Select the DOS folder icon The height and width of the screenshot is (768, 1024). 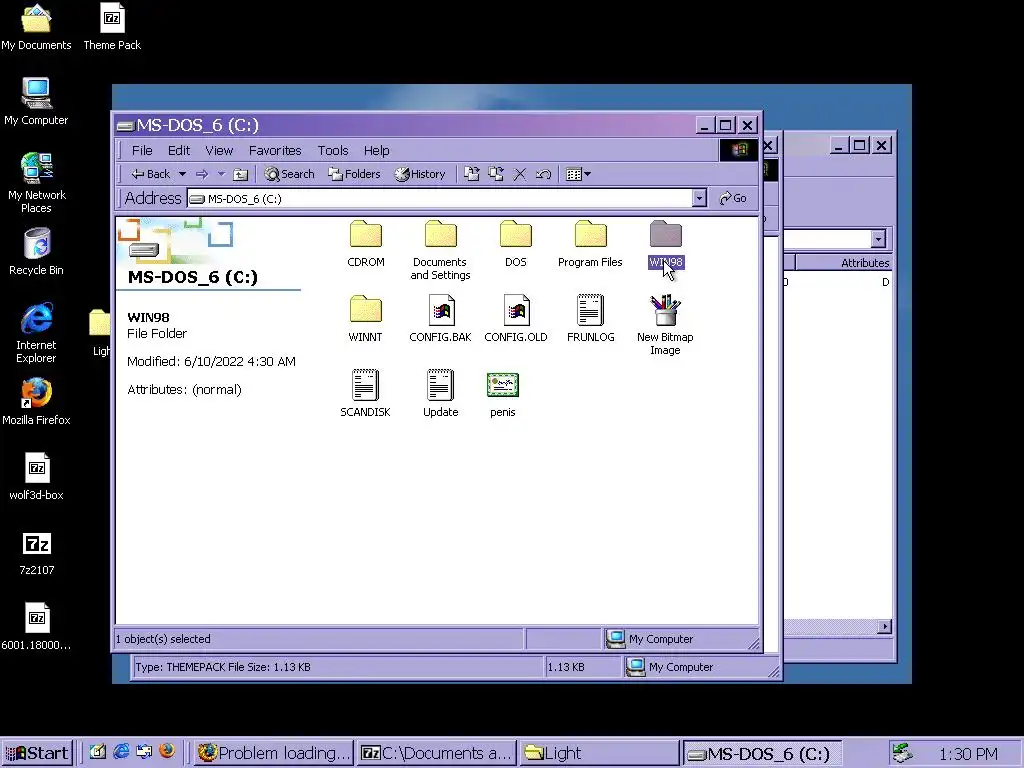[515, 234]
